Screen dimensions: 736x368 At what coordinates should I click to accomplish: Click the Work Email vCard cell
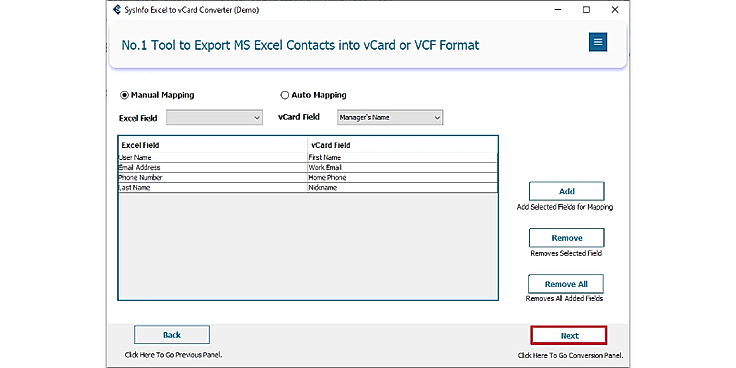(x=402, y=168)
